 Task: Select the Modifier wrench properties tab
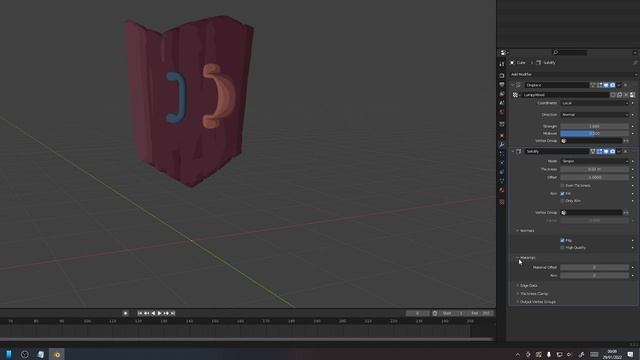[502, 144]
